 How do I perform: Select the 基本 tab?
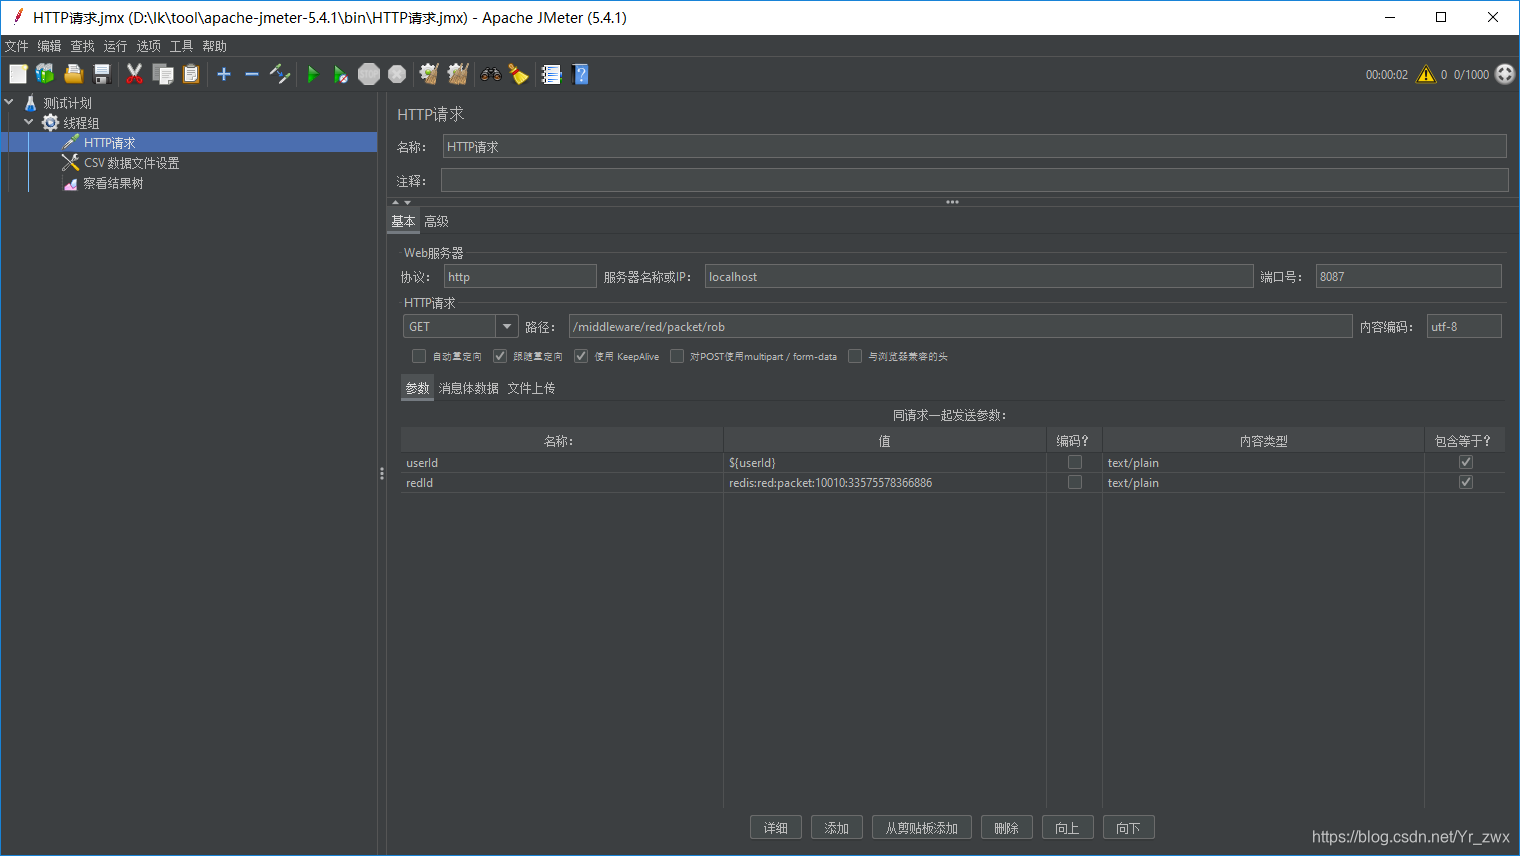click(403, 221)
